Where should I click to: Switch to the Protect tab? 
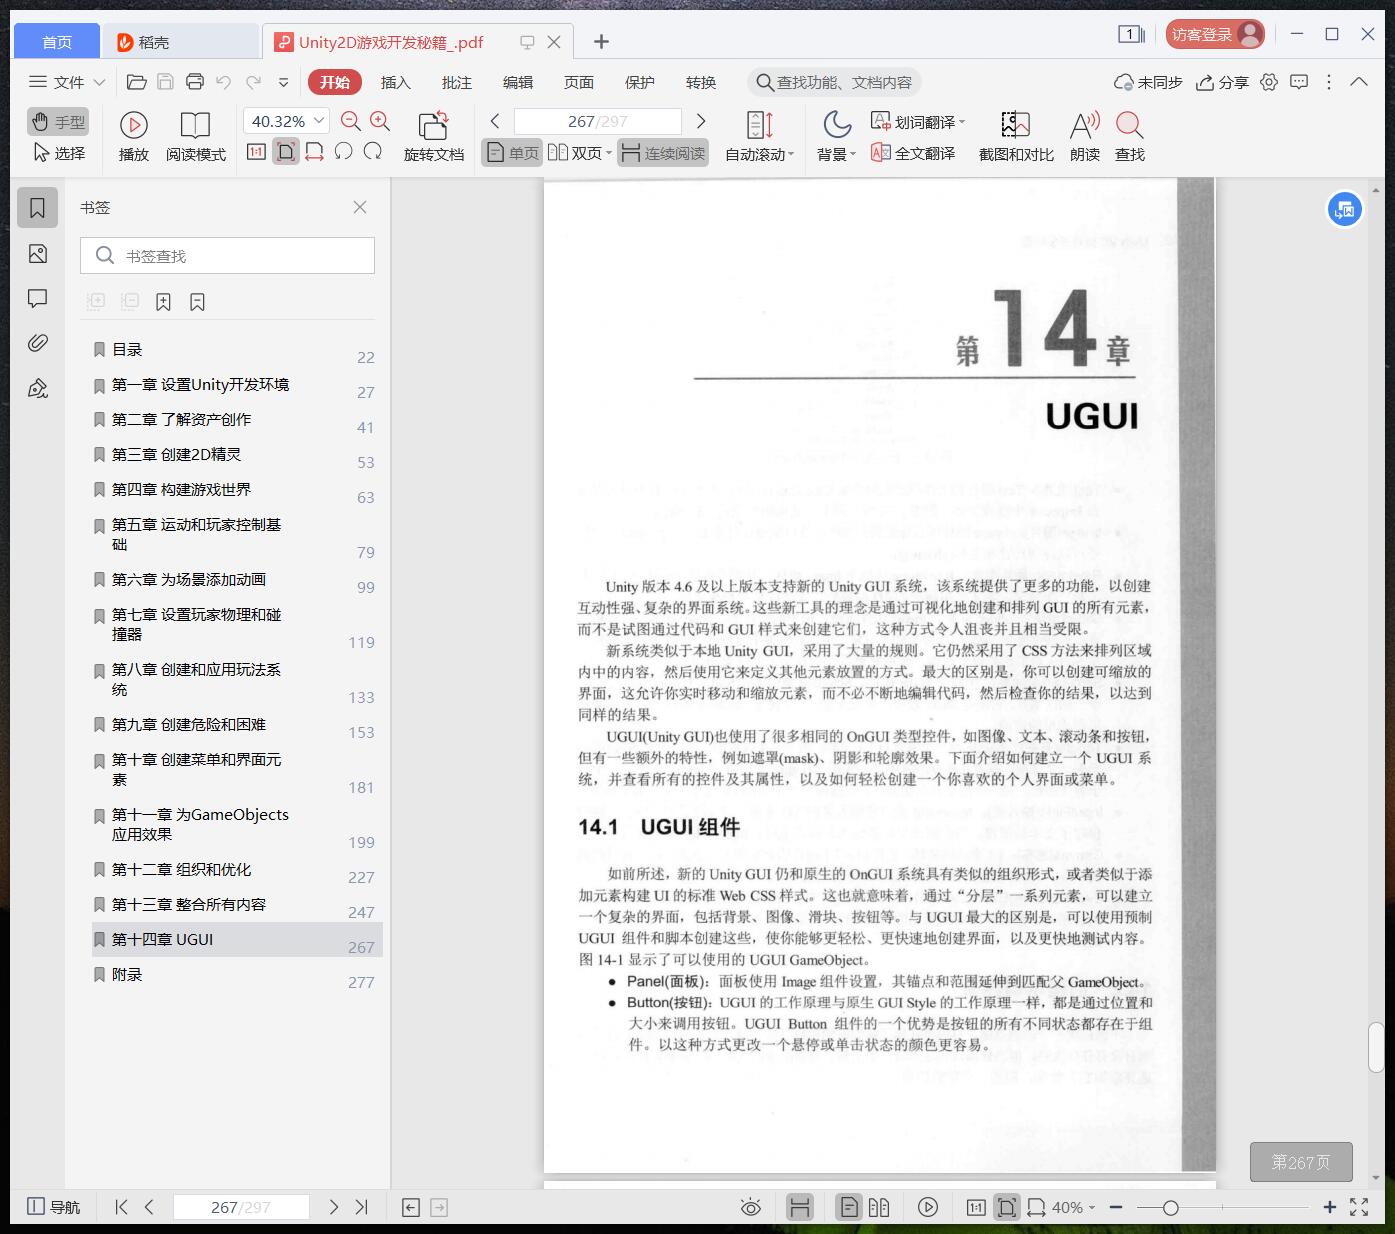click(640, 82)
